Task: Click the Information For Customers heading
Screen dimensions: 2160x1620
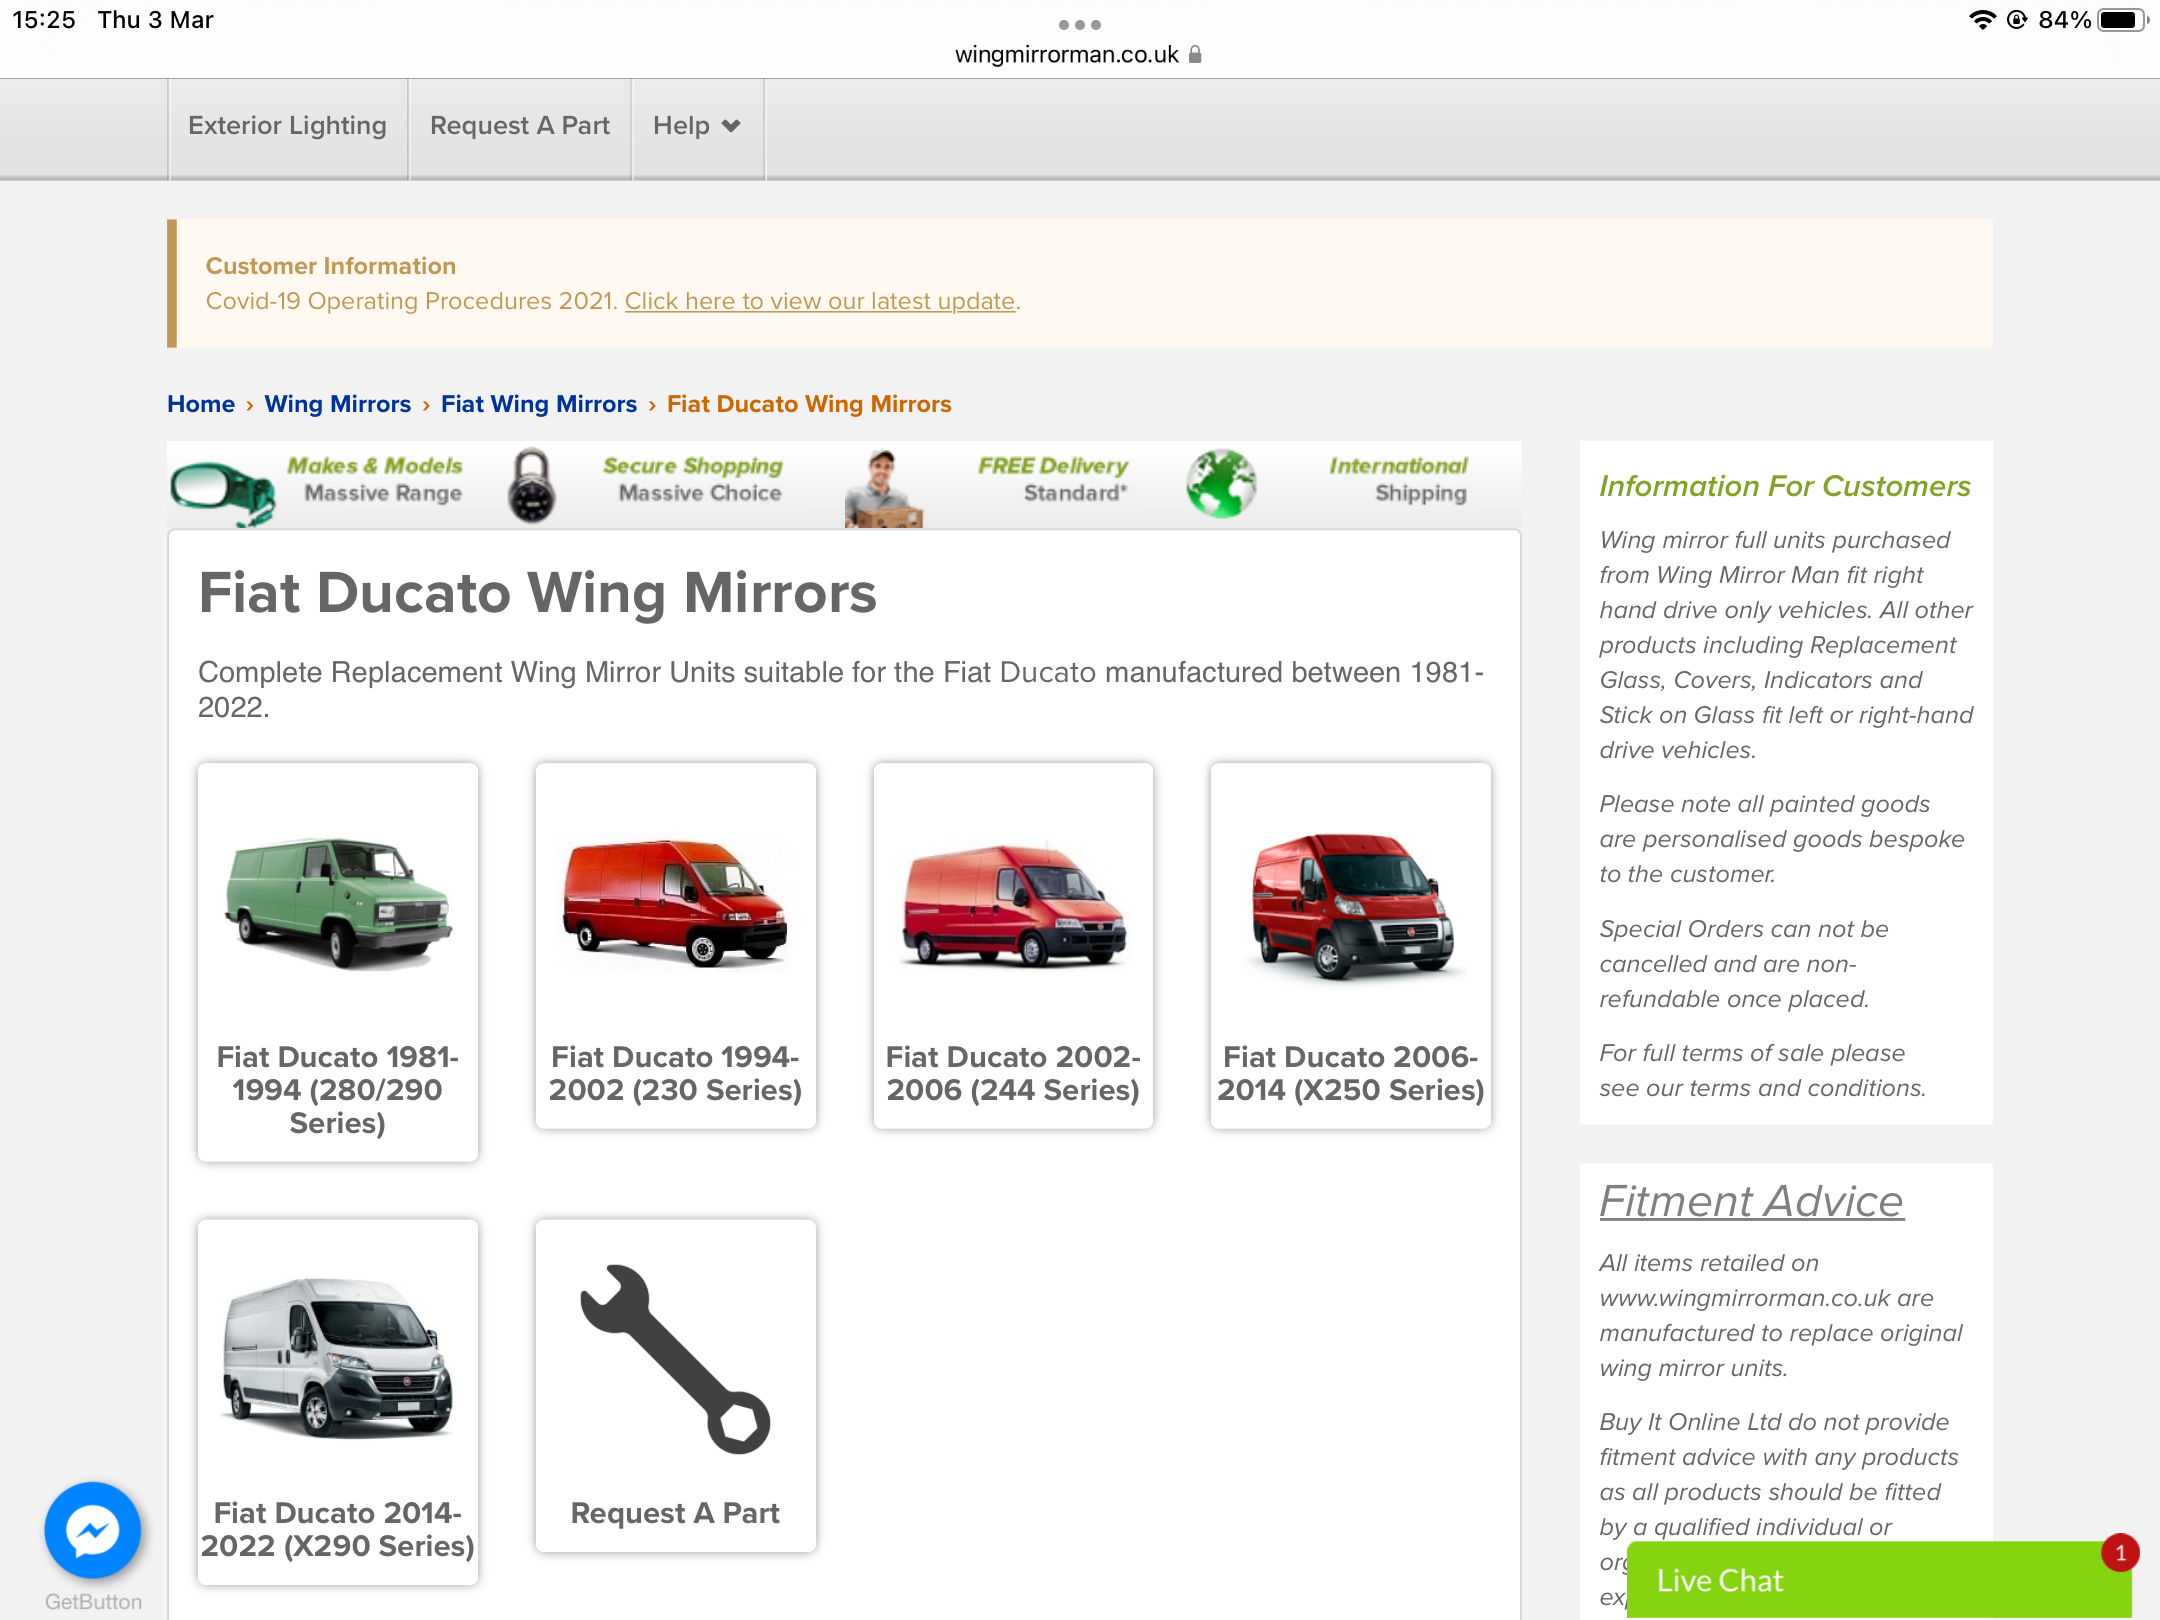Action: 1785,486
